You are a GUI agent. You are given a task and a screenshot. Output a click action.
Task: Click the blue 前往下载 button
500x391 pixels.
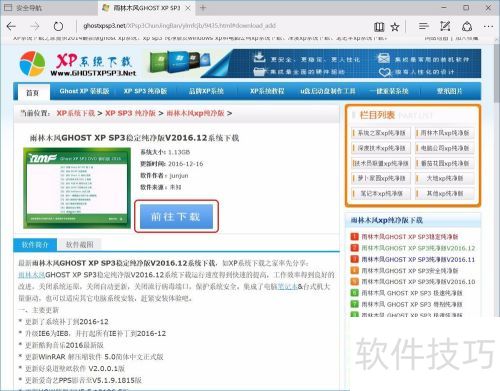click(176, 216)
